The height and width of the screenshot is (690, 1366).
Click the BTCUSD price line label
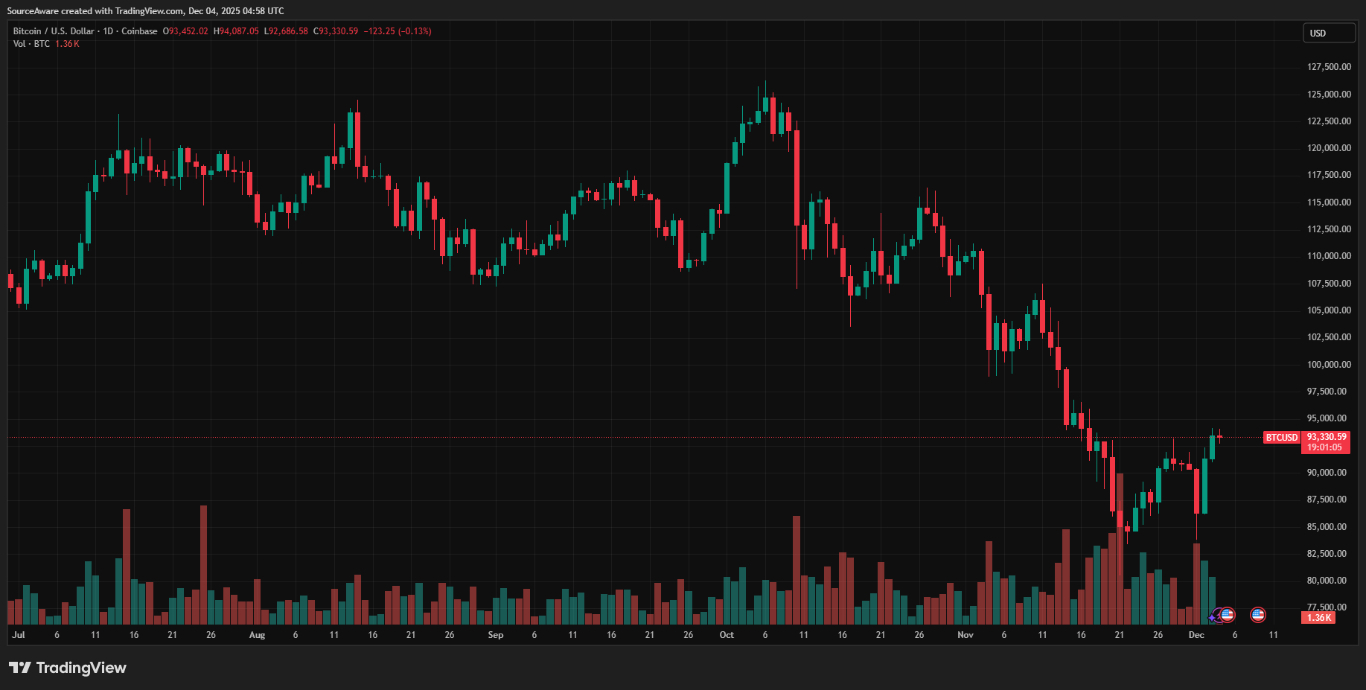(x=1281, y=437)
